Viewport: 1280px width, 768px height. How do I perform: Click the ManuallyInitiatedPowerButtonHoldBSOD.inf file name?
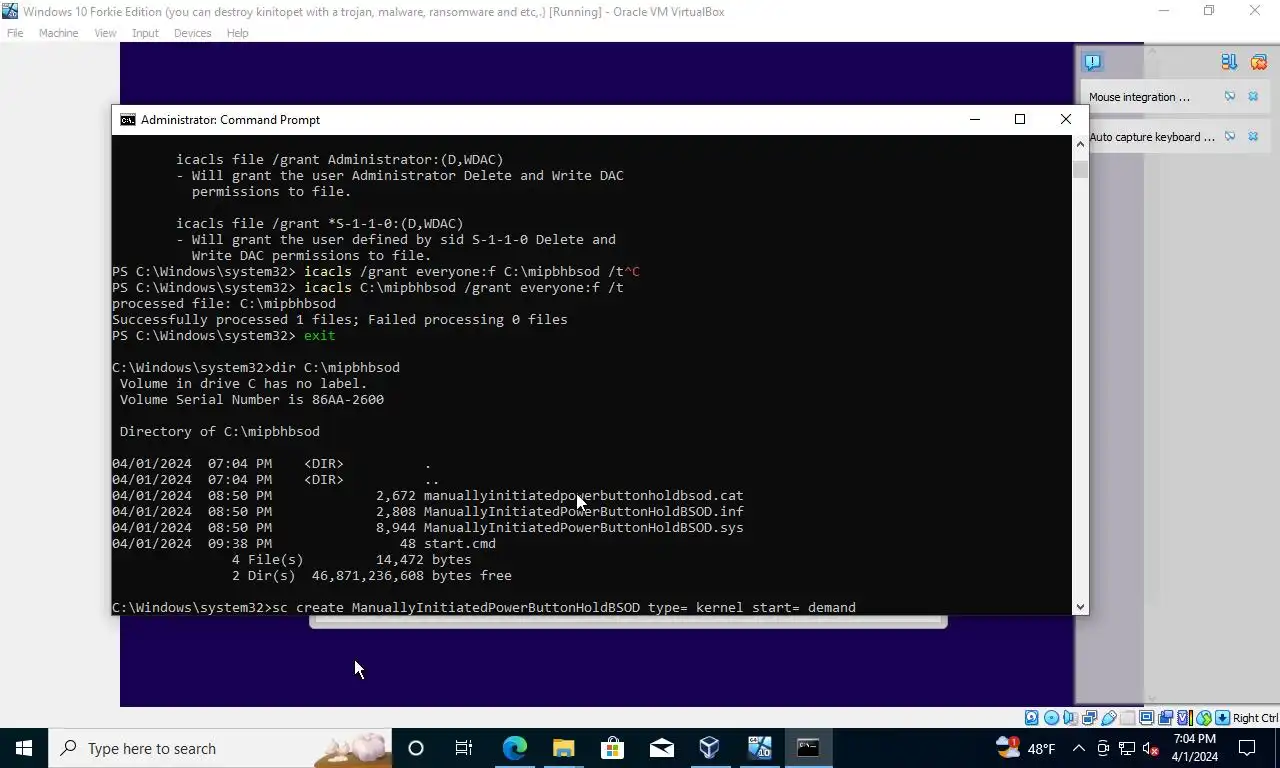click(x=584, y=511)
